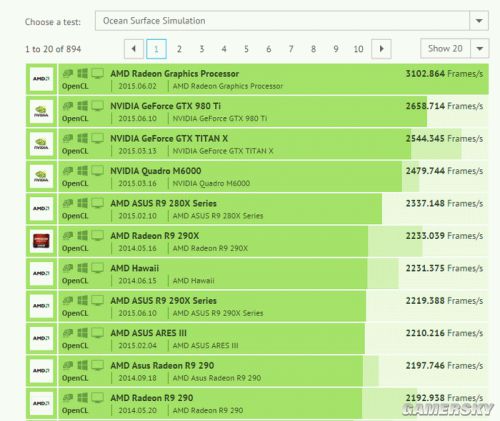Click the AMD logo beside AMD Radeon Graphics Processor

pyautogui.click(x=41, y=79)
